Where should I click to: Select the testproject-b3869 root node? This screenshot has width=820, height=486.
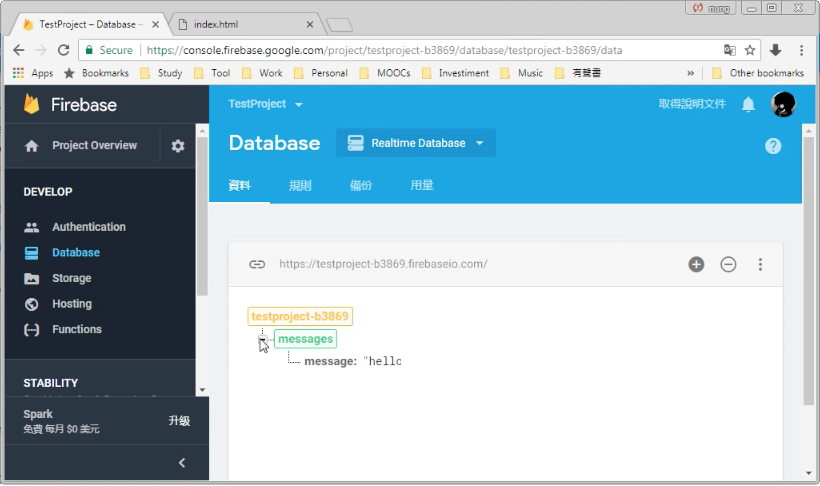tap(300, 317)
